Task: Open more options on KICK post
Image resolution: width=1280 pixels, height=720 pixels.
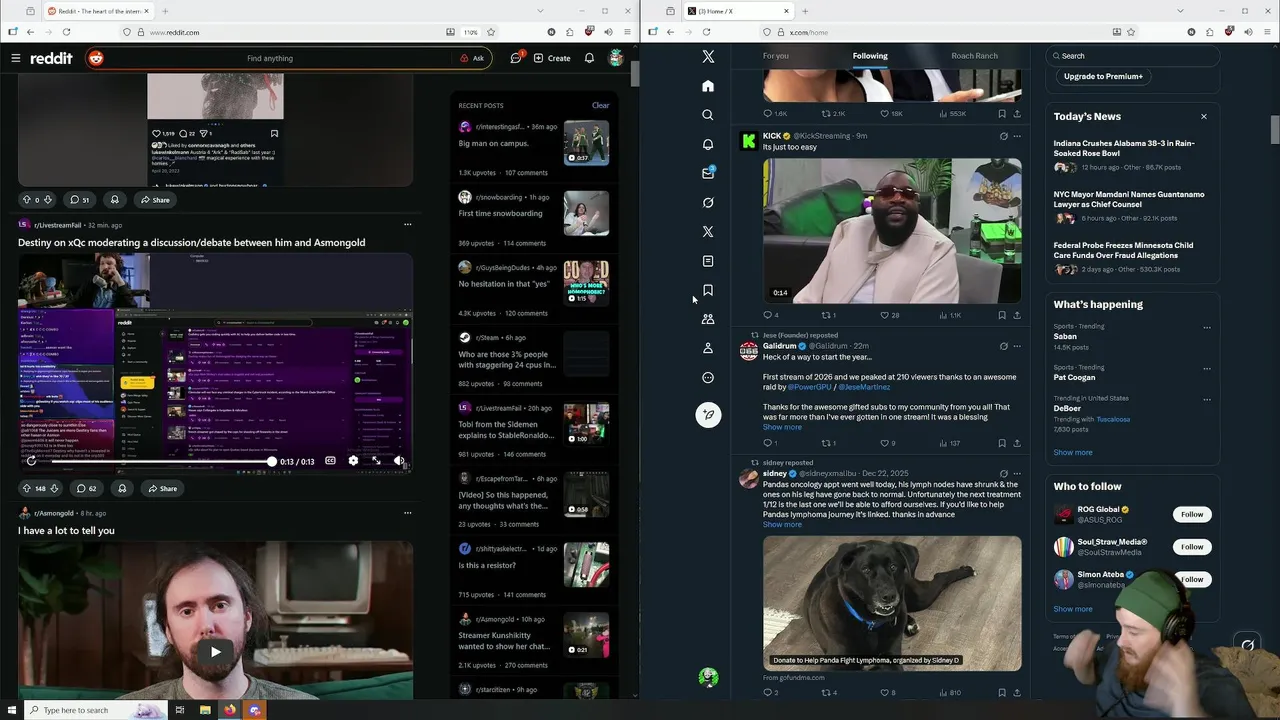Action: pyautogui.click(x=1017, y=136)
